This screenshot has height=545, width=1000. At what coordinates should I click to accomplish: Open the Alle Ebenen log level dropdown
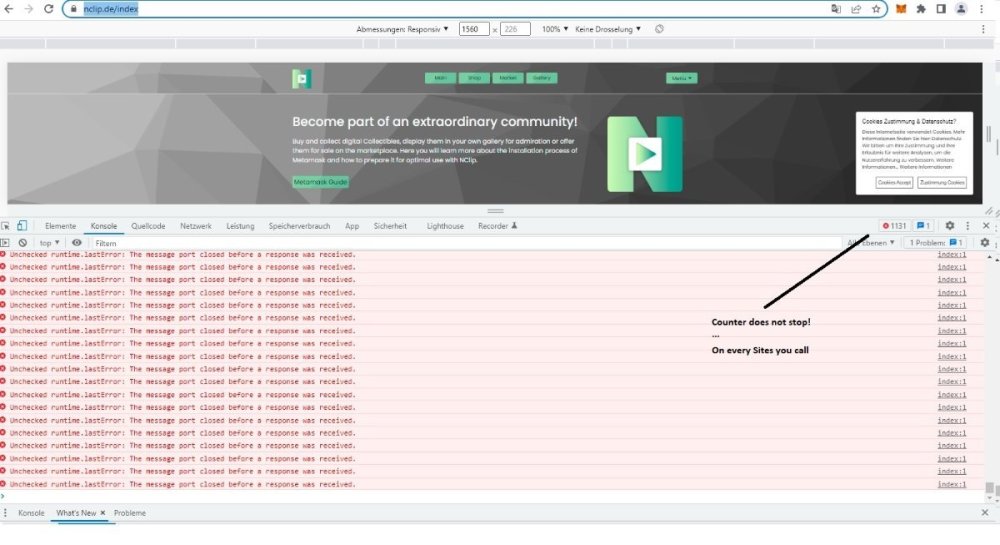pyautogui.click(x=871, y=243)
